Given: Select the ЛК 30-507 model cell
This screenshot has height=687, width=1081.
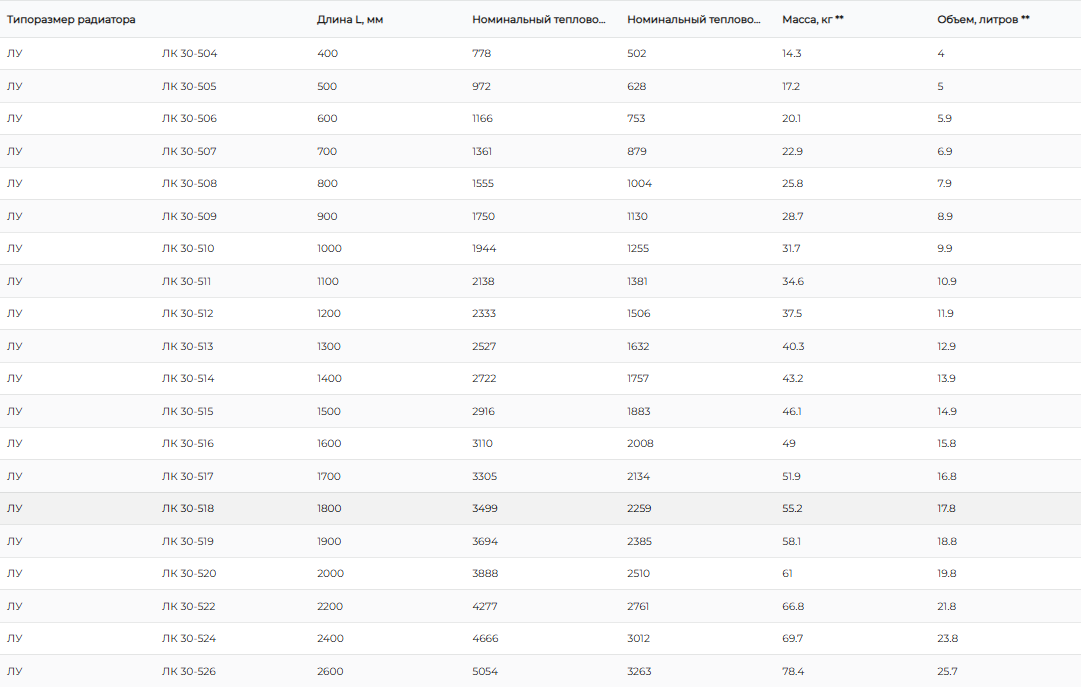Looking at the screenshot, I should [189, 152].
